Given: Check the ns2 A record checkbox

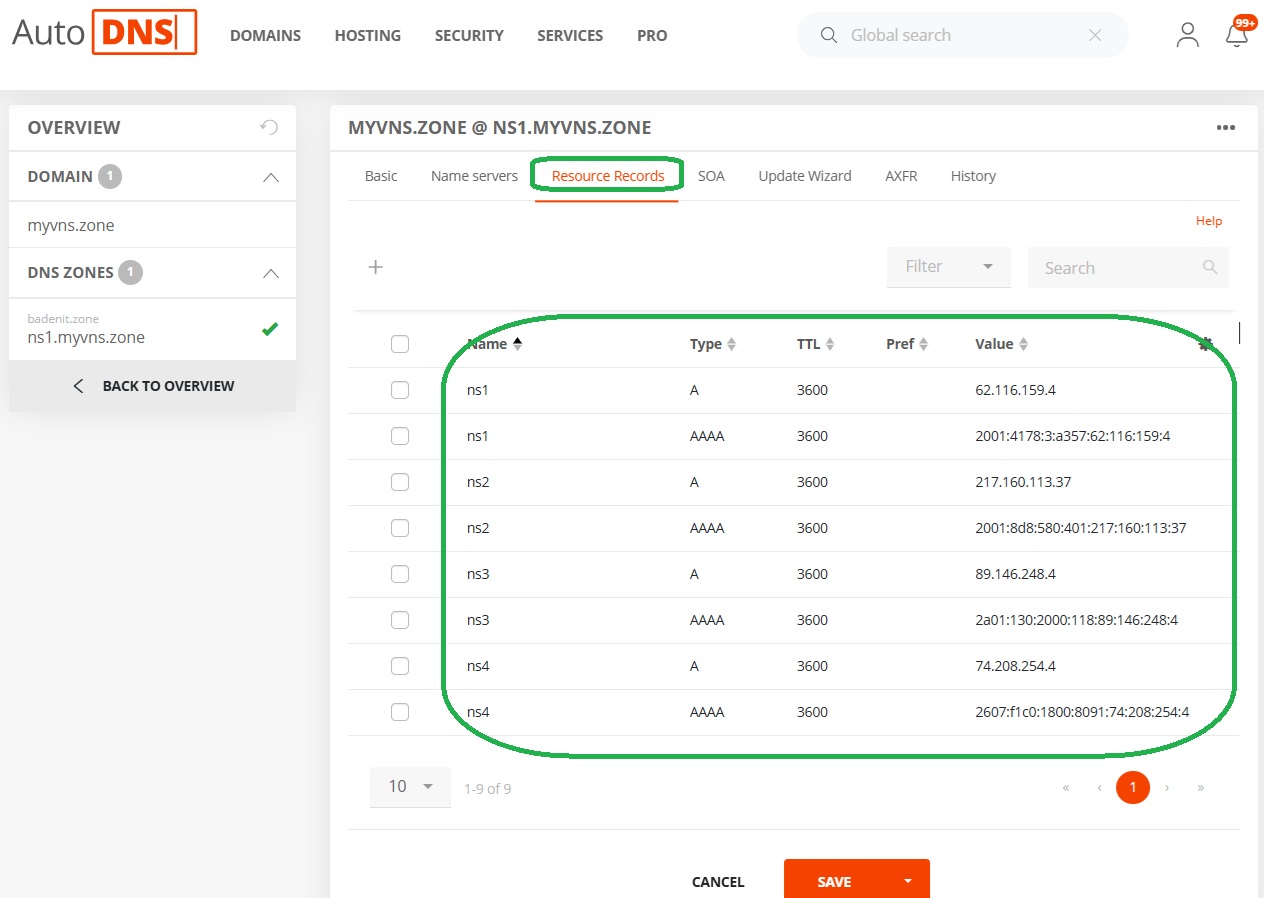Looking at the screenshot, I should tap(400, 482).
